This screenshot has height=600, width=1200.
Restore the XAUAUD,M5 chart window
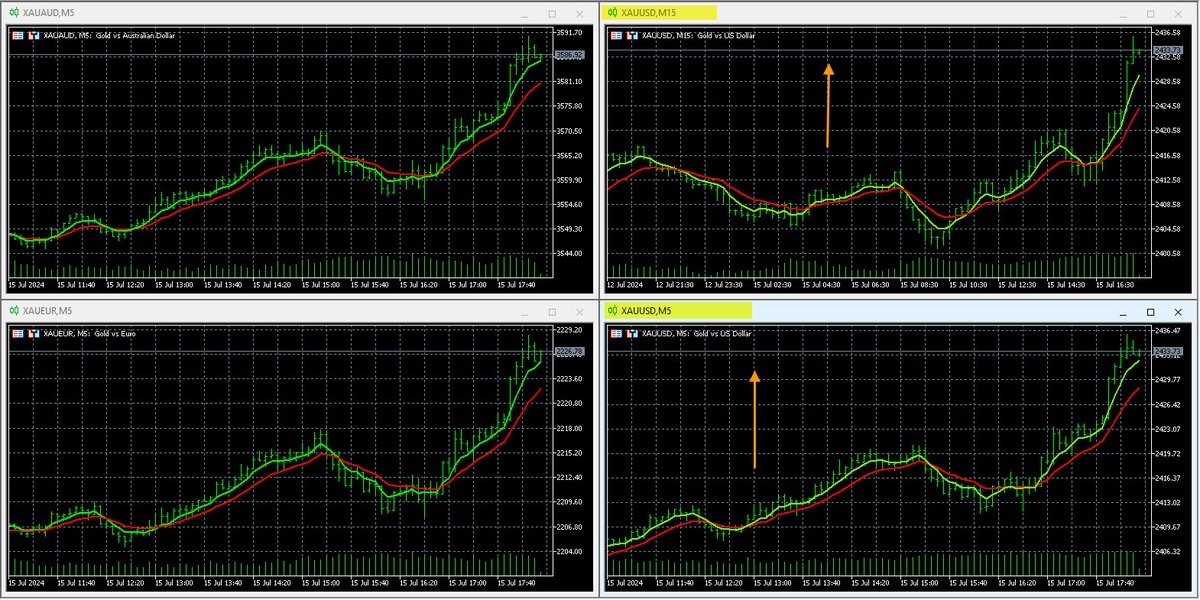[x=551, y=14]
